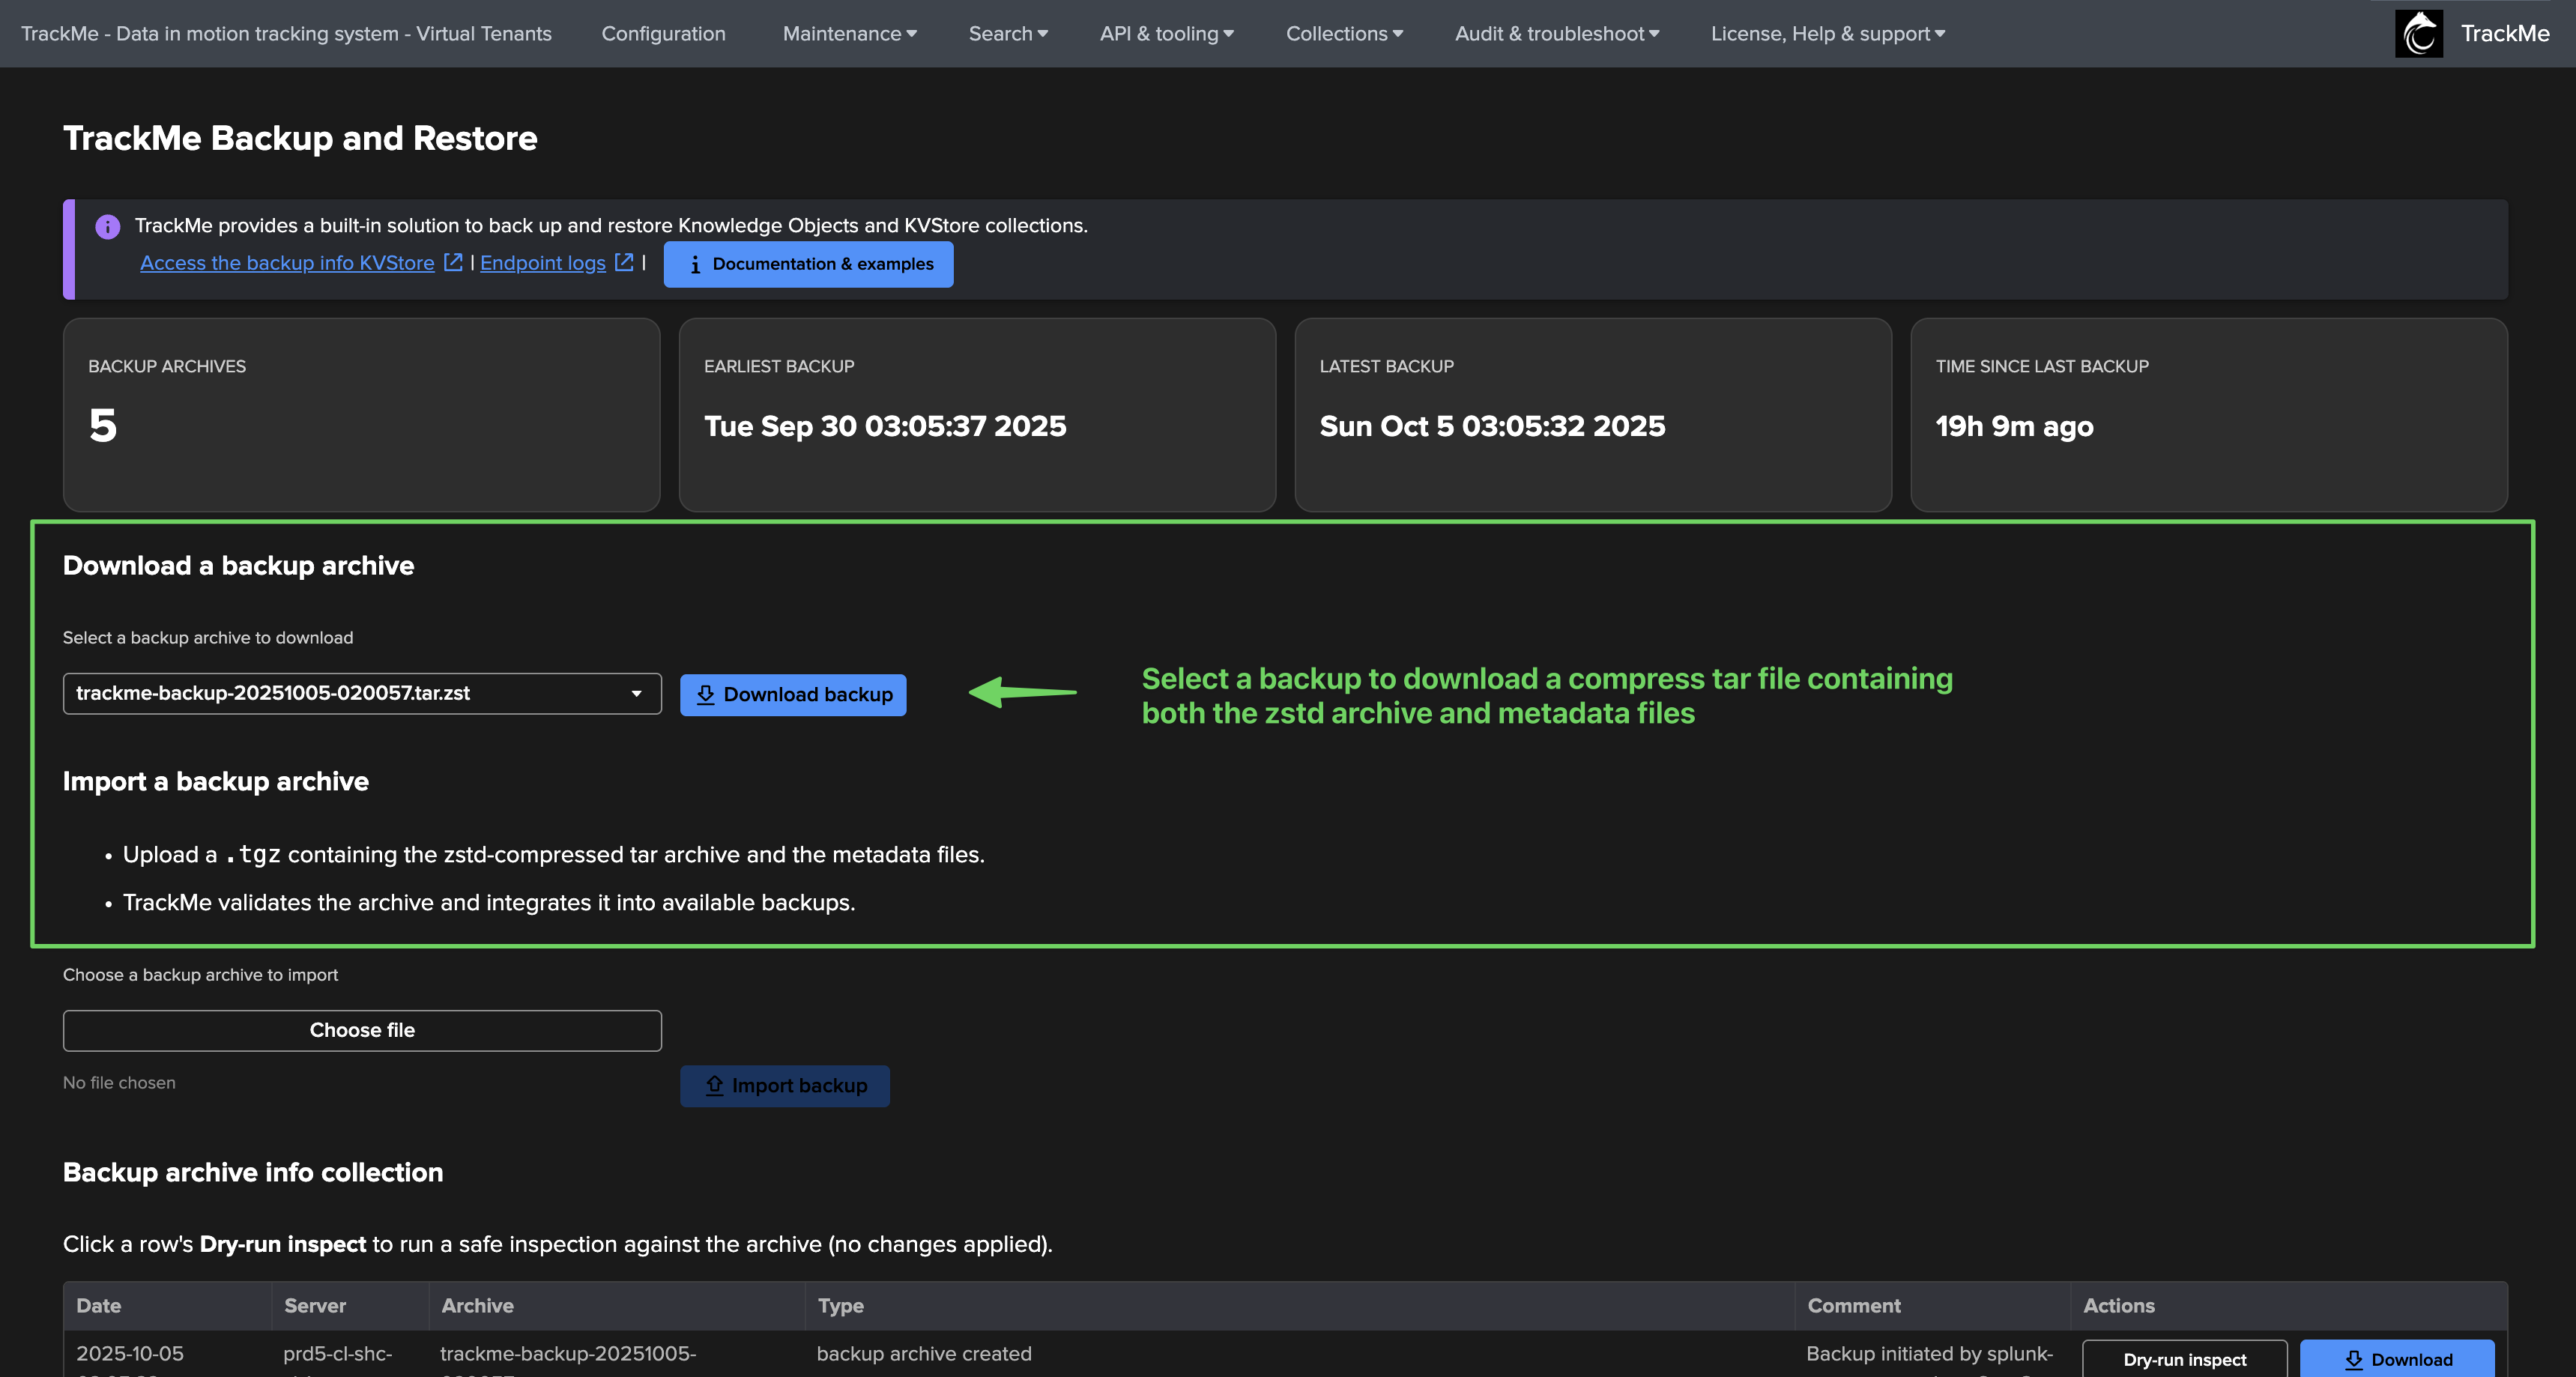The image size is (2576, 1377).
Task: Click external link icon beside backup info KVStore
Action: pyautogui.click(x=453, y=262)
